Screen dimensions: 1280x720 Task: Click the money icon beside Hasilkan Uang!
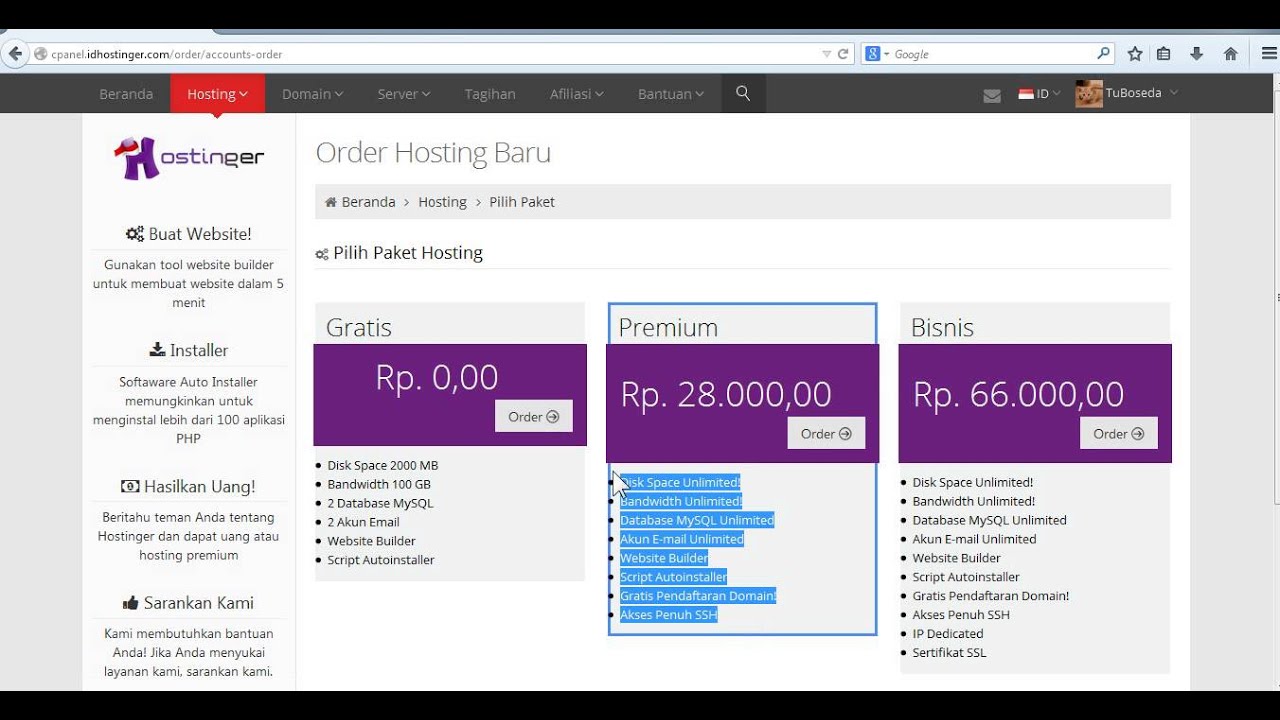(130, 486)
